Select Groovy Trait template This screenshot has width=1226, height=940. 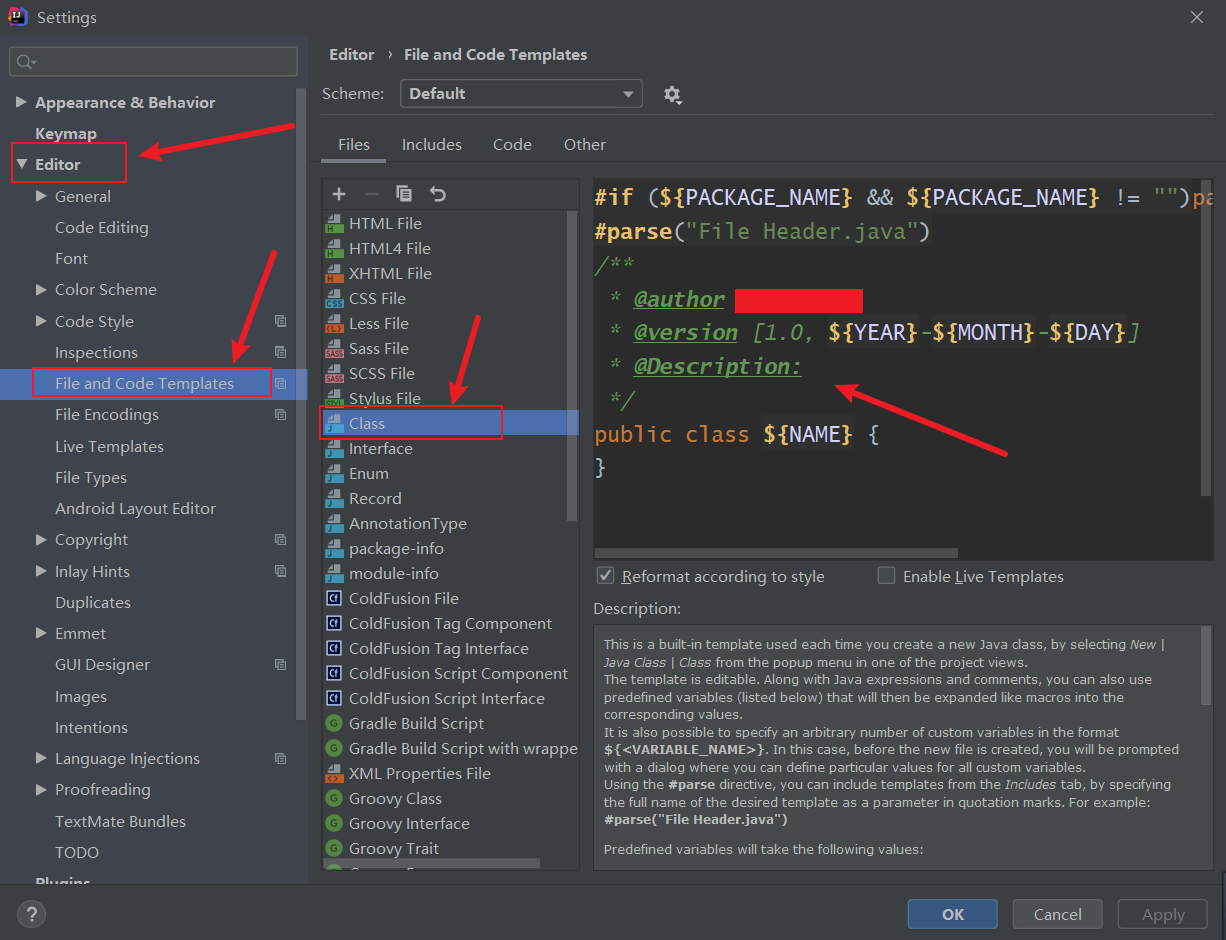point(394,849)
